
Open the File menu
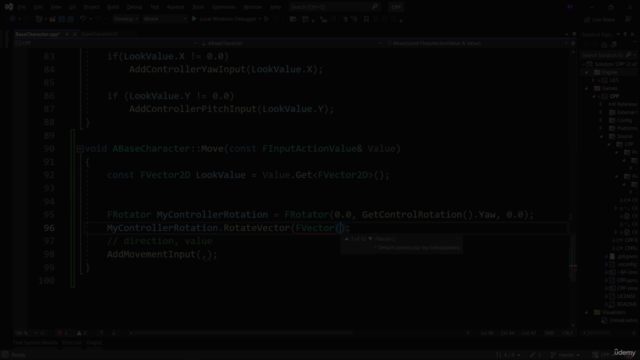coord(22,7)
